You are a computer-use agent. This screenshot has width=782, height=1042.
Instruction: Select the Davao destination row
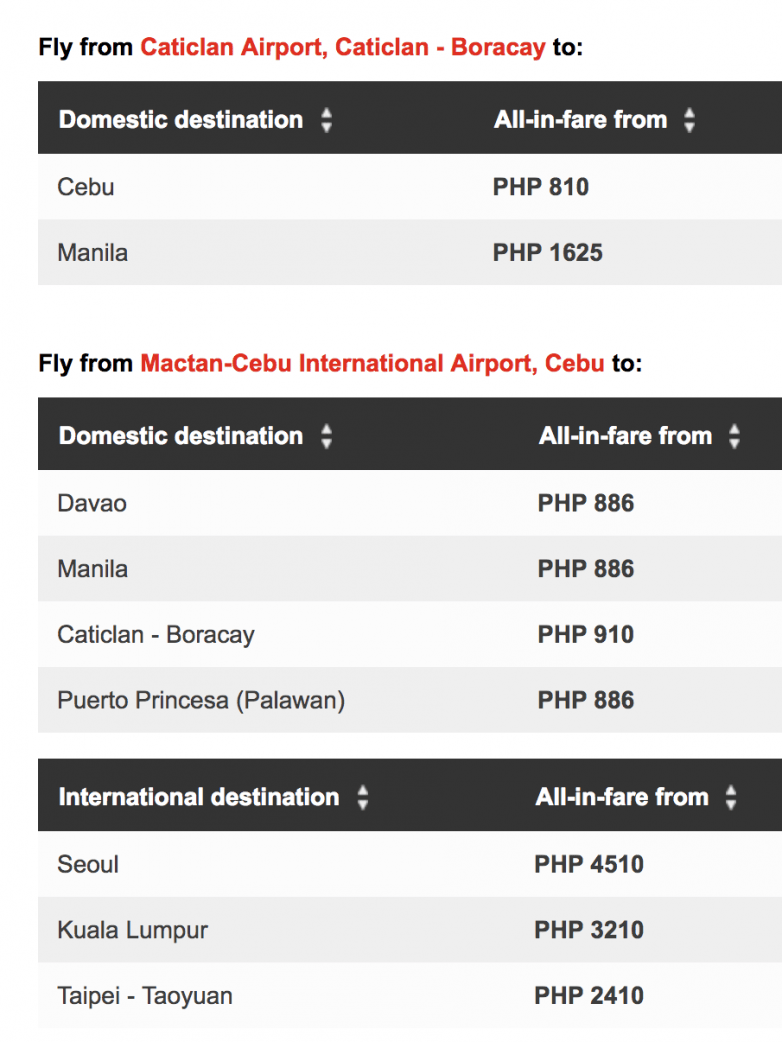92,503
